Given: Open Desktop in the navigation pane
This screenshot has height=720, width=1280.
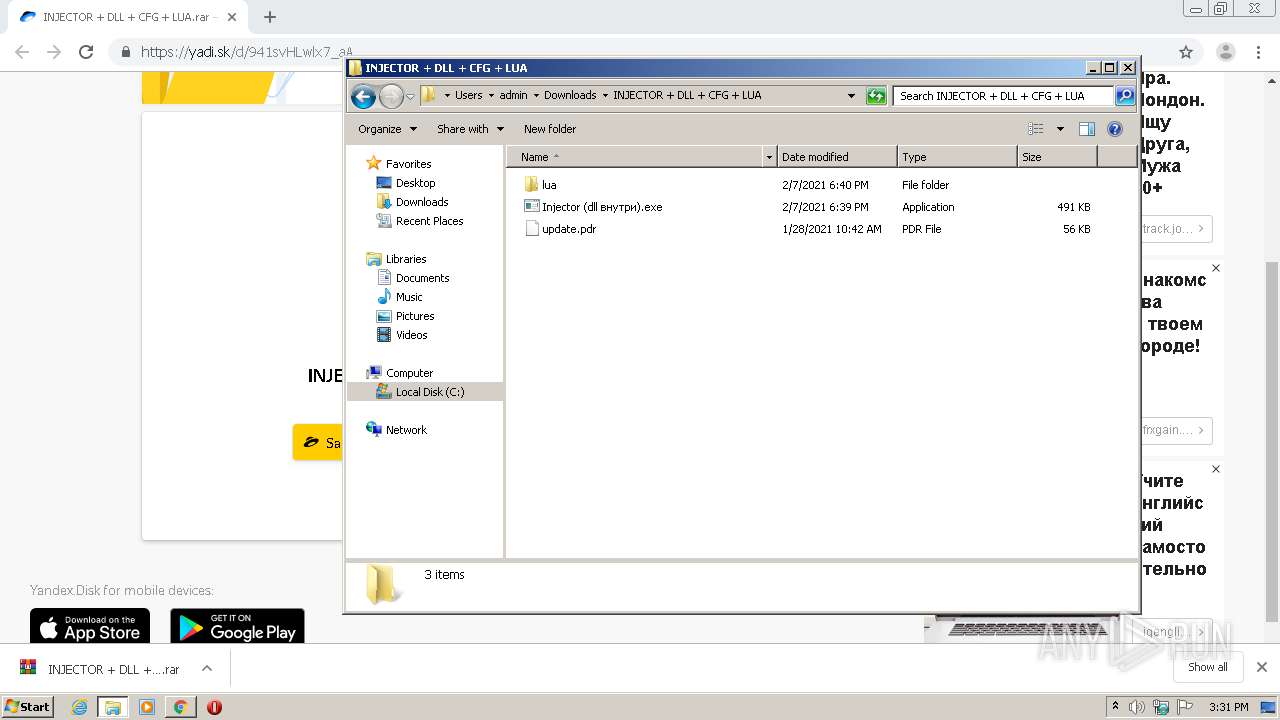Looking at the screenshot, I should [406, 183].
